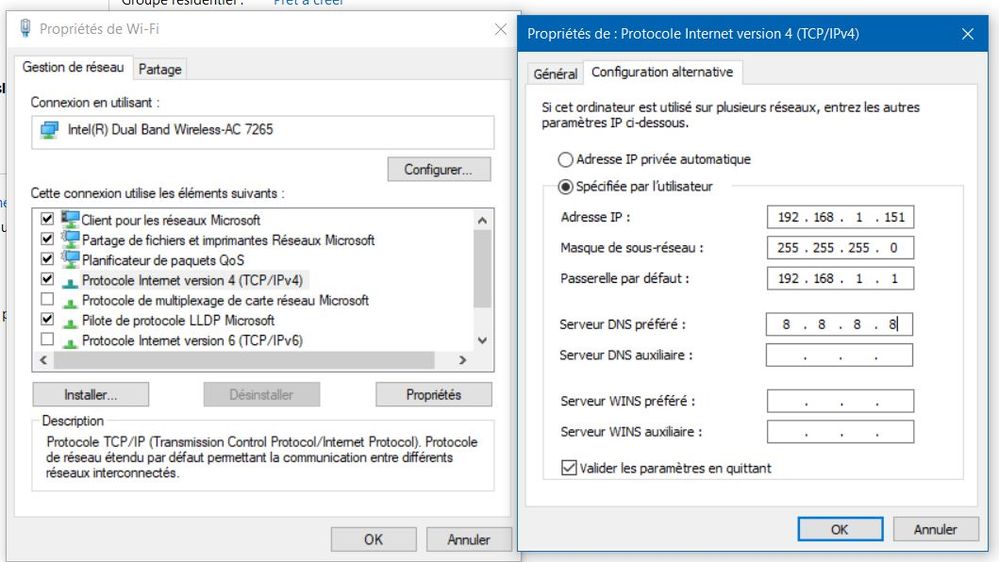The width and height of the screenshot is (999, 562).
Task: Select the Protocole Internet version 6 icon
Action: (x=70, y=340)
